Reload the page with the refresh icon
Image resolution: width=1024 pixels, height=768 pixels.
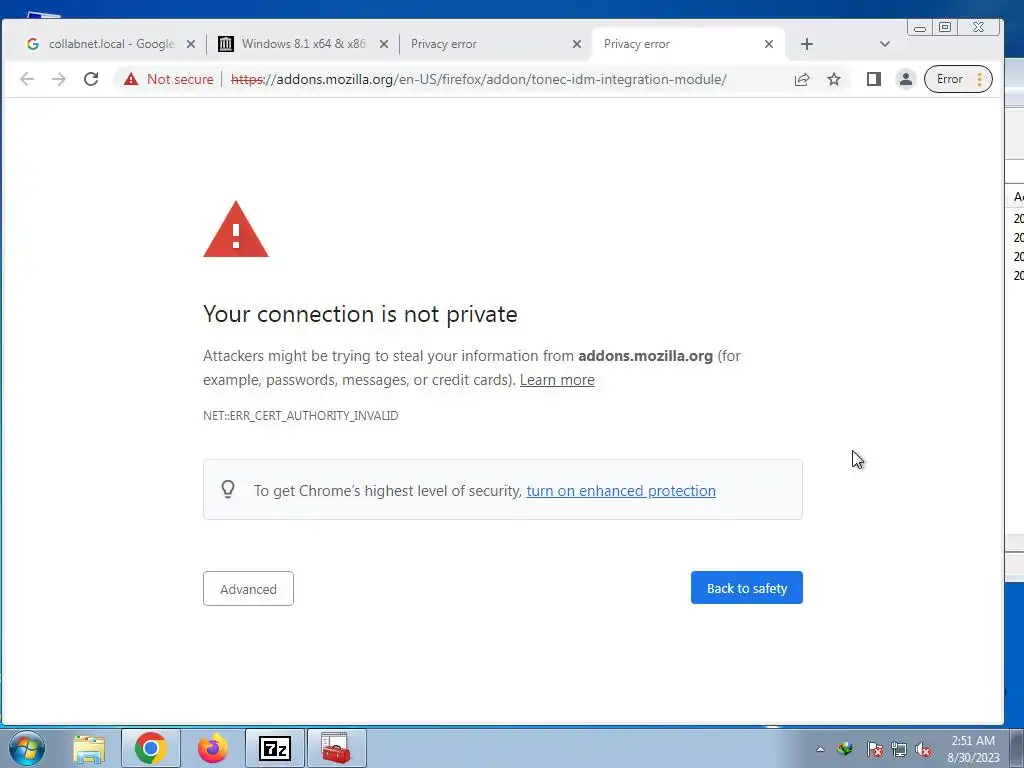click(91, 79)
